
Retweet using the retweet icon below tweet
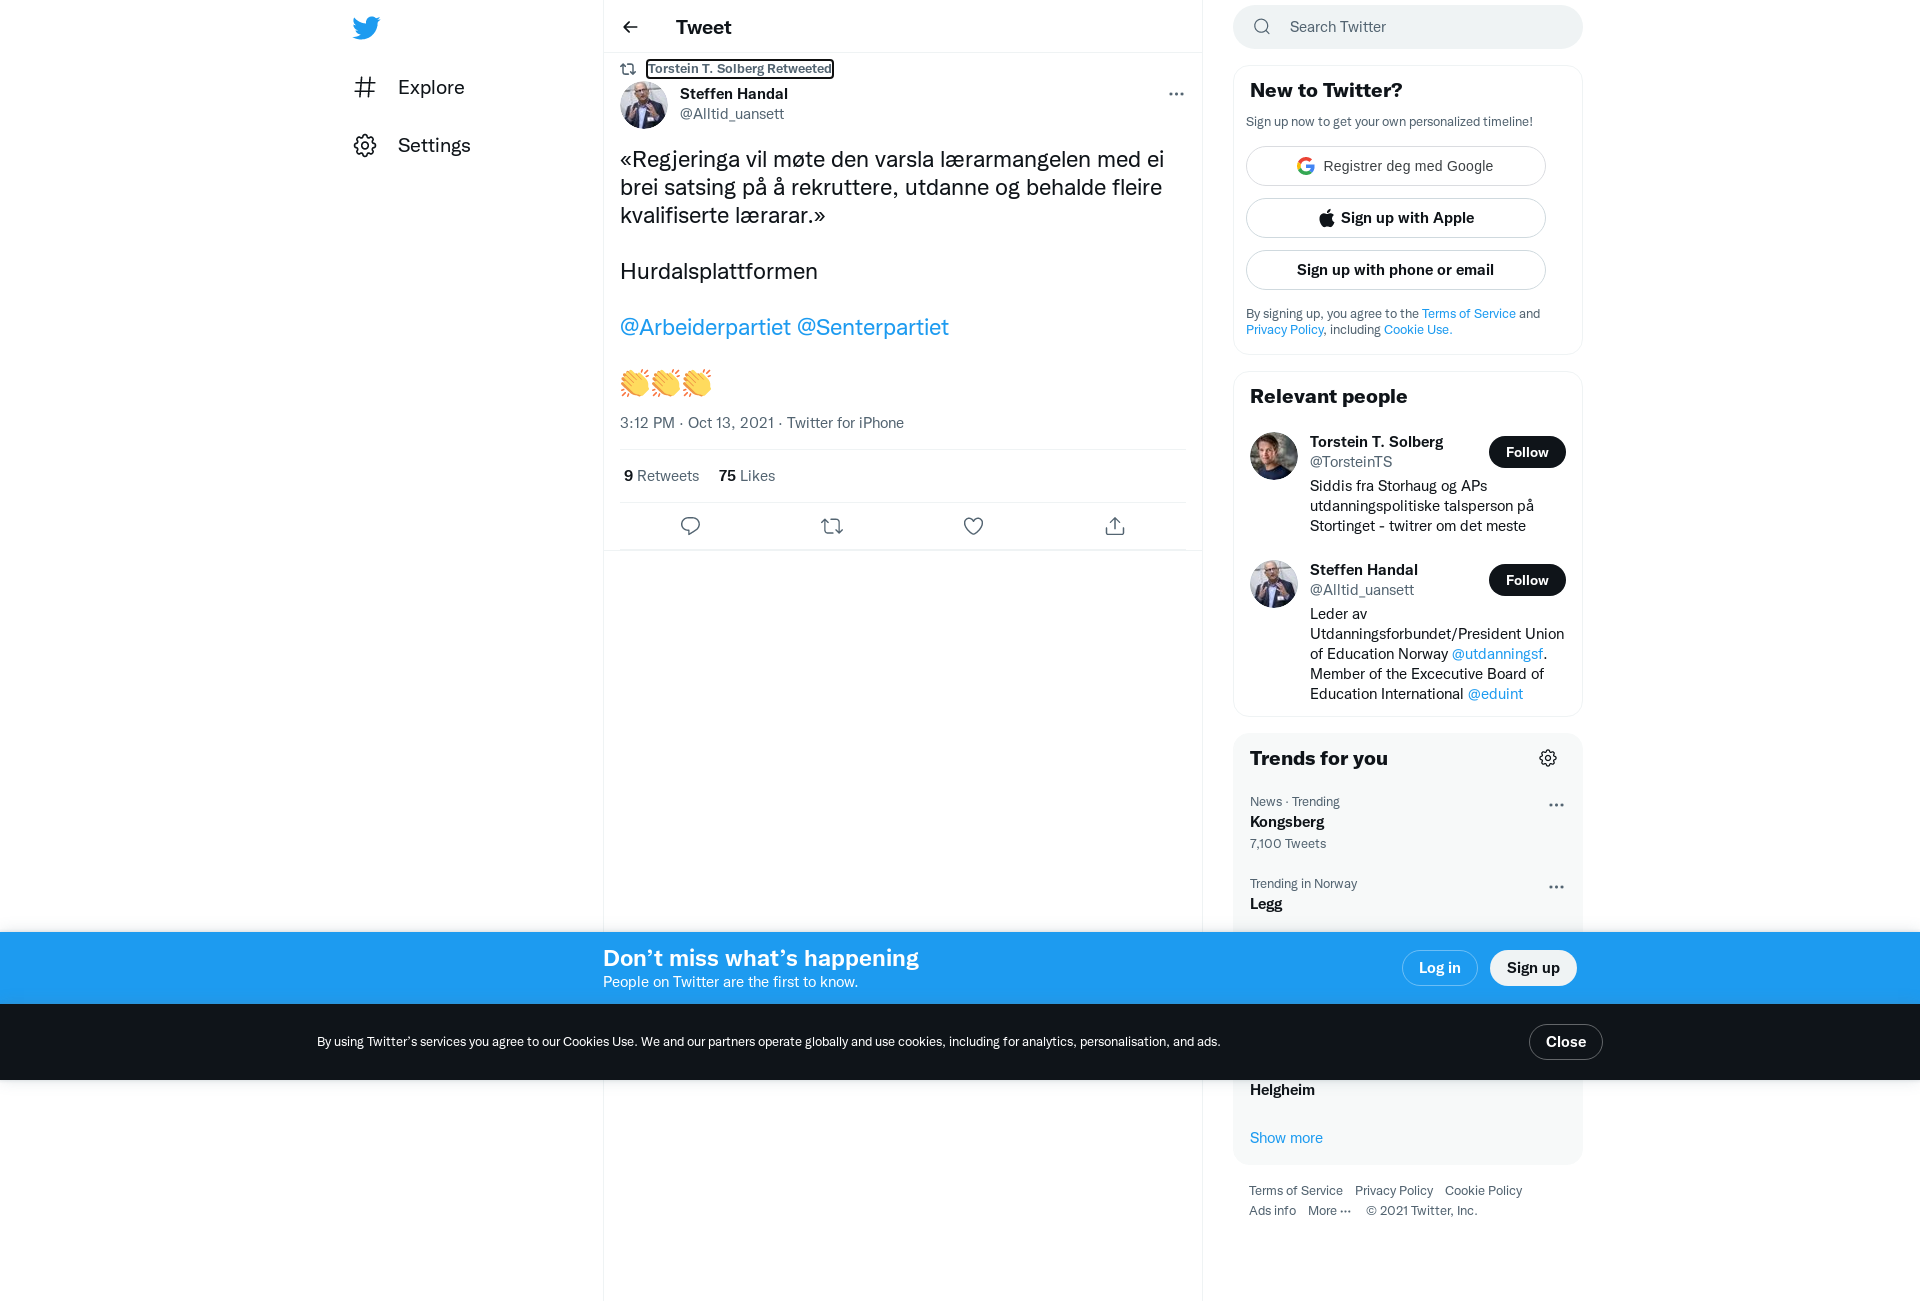(832, 526)
